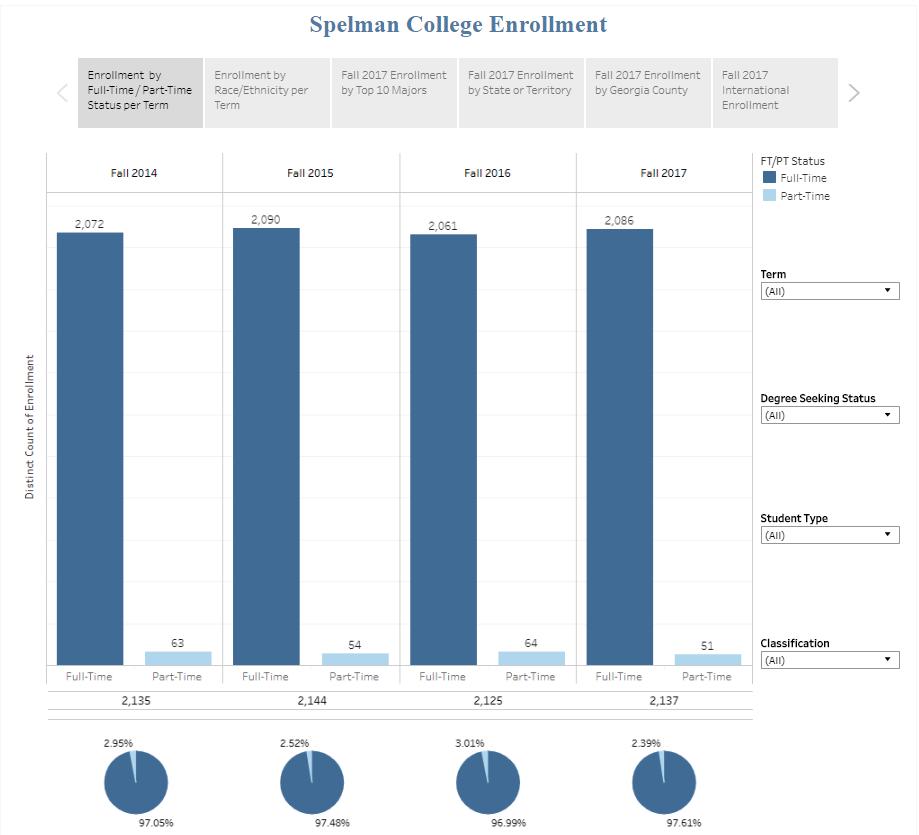Expand the Classification filter dropdown

(x=829, y=660)
